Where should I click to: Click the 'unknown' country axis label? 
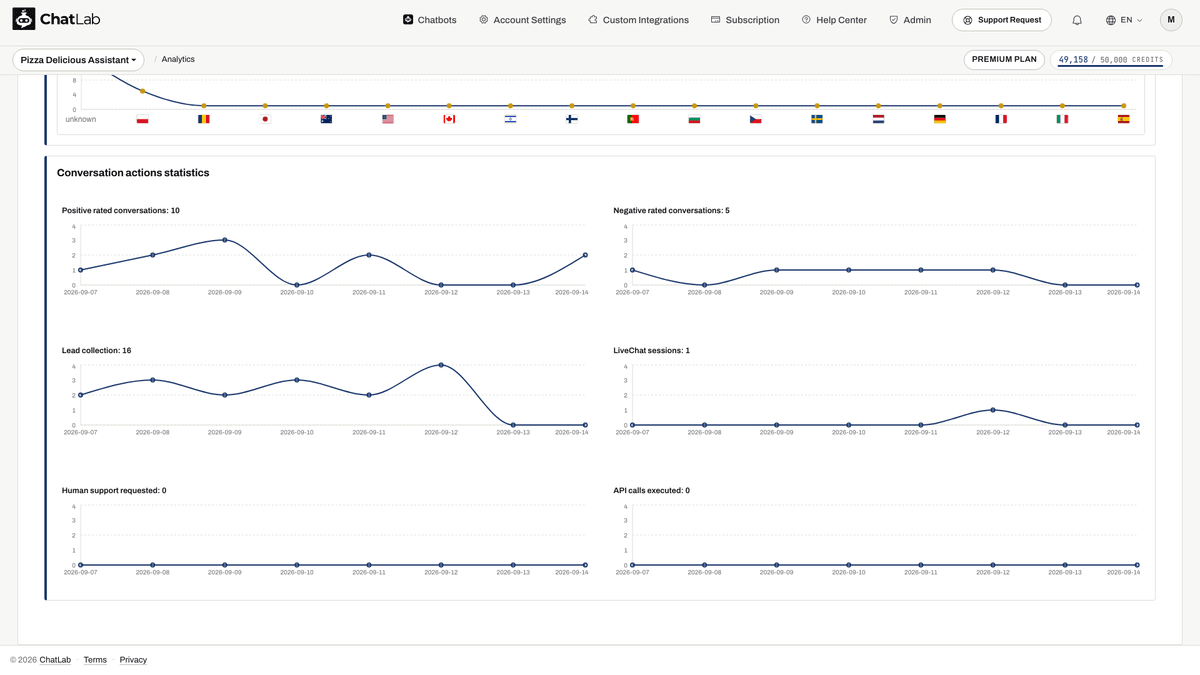[81, 119]
